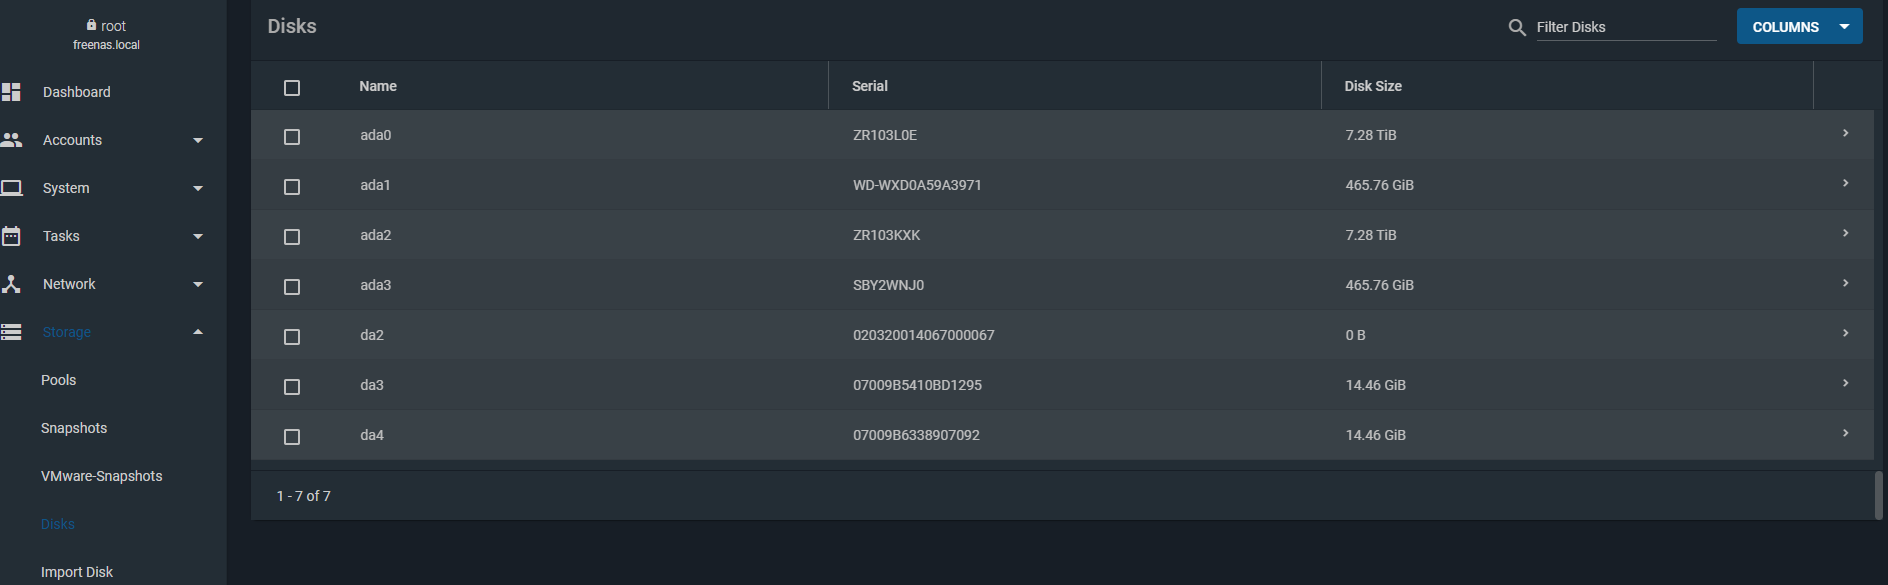Focus the Filter Disks search field
Image resolution: width=1888 pixels, height=585 pixels.
pyautogui.click(x=1626, y=27)
